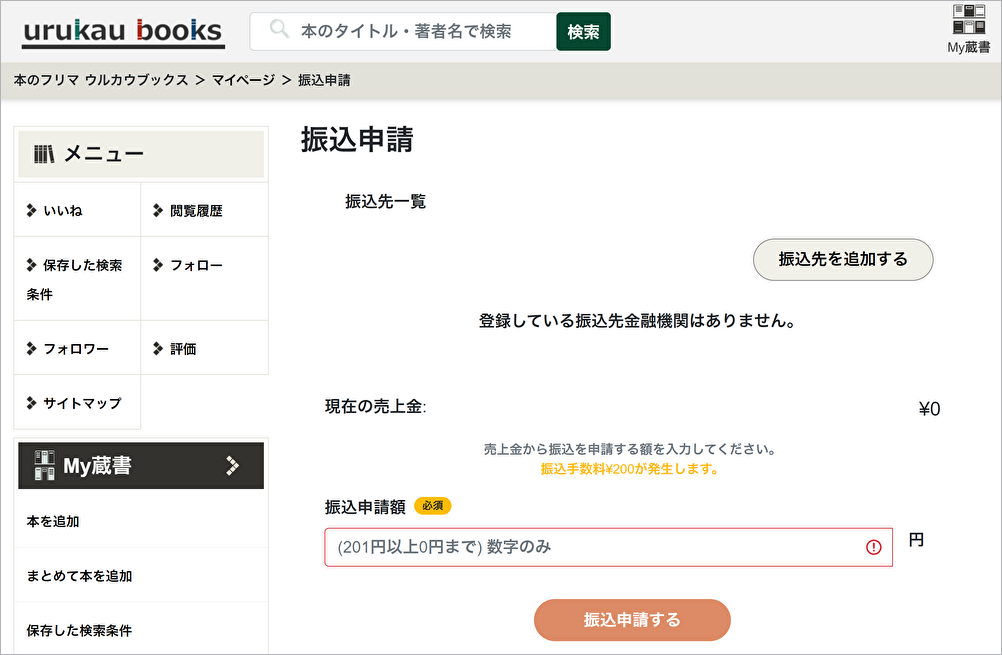Open 閲覧履歴 browsing history
This screenshot has width=1002, height=655.
point(196,210)
